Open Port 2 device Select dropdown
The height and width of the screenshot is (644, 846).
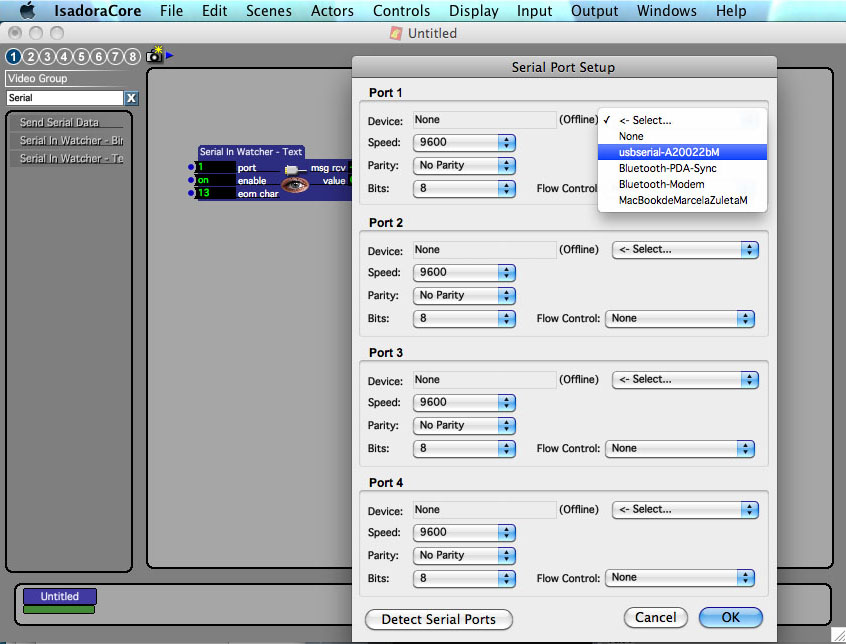684,250
